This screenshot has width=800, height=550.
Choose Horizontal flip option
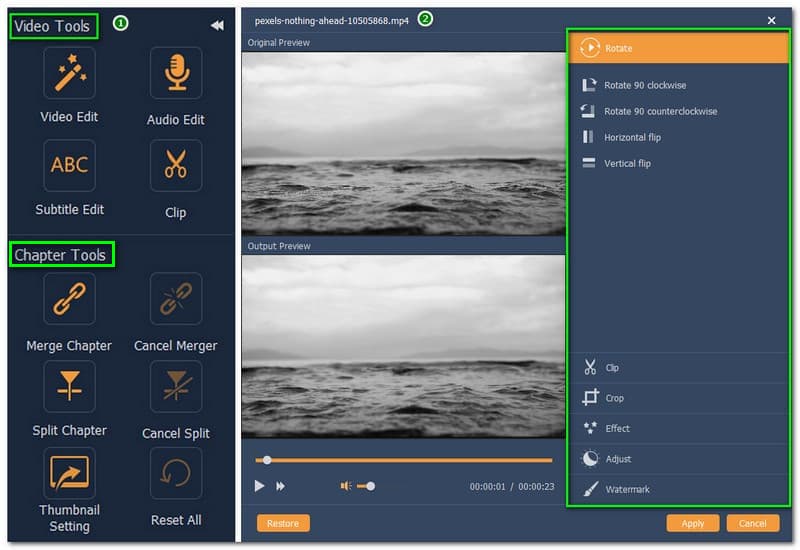pos(632,137)
